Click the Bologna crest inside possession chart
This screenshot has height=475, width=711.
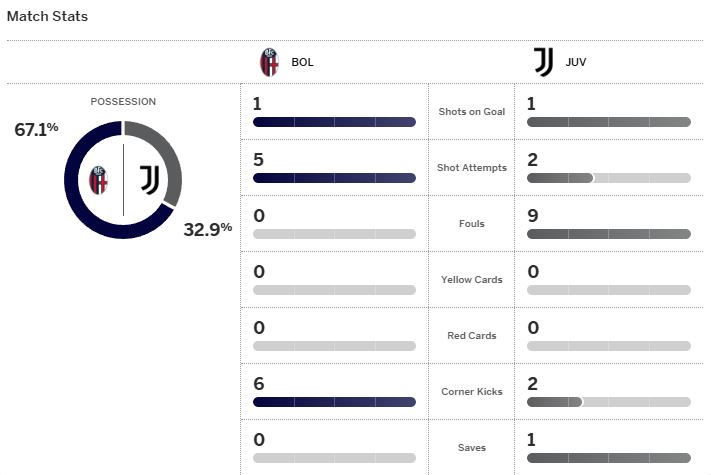(x=98, y=180)
